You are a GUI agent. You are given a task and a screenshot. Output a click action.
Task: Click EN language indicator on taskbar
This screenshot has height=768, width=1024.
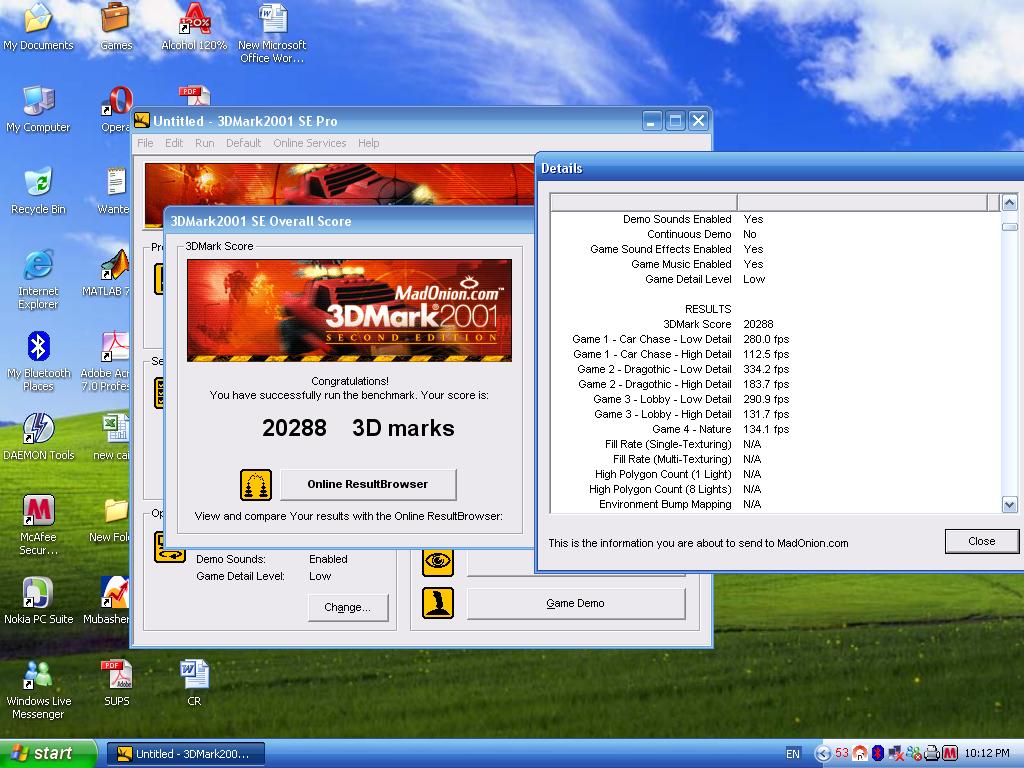pos(792,754)
